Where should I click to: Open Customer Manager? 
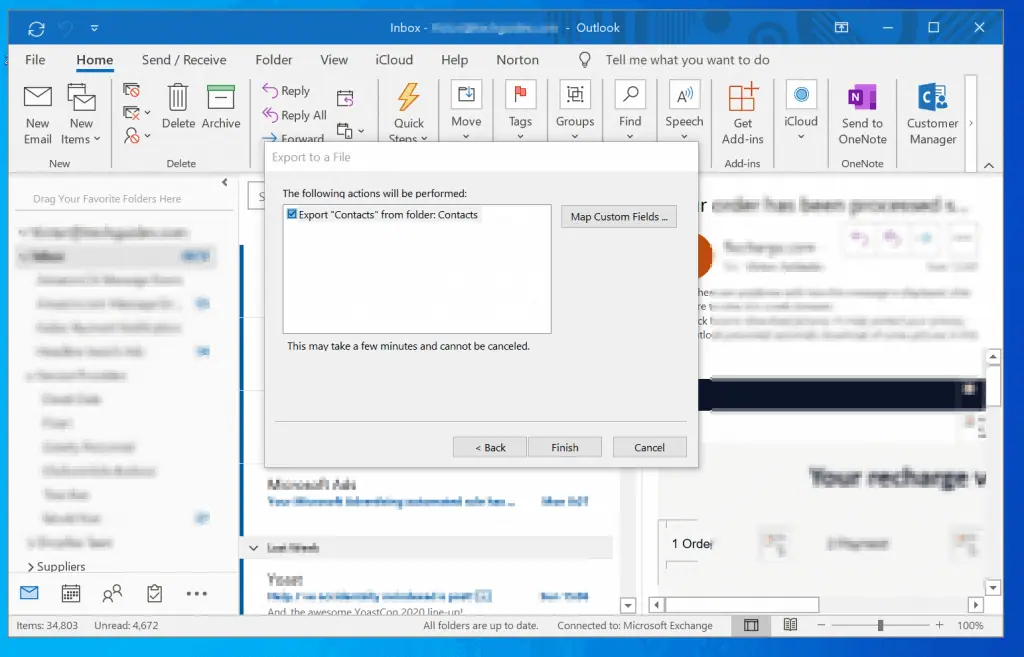pyautogui.click(x=933, y=114)
